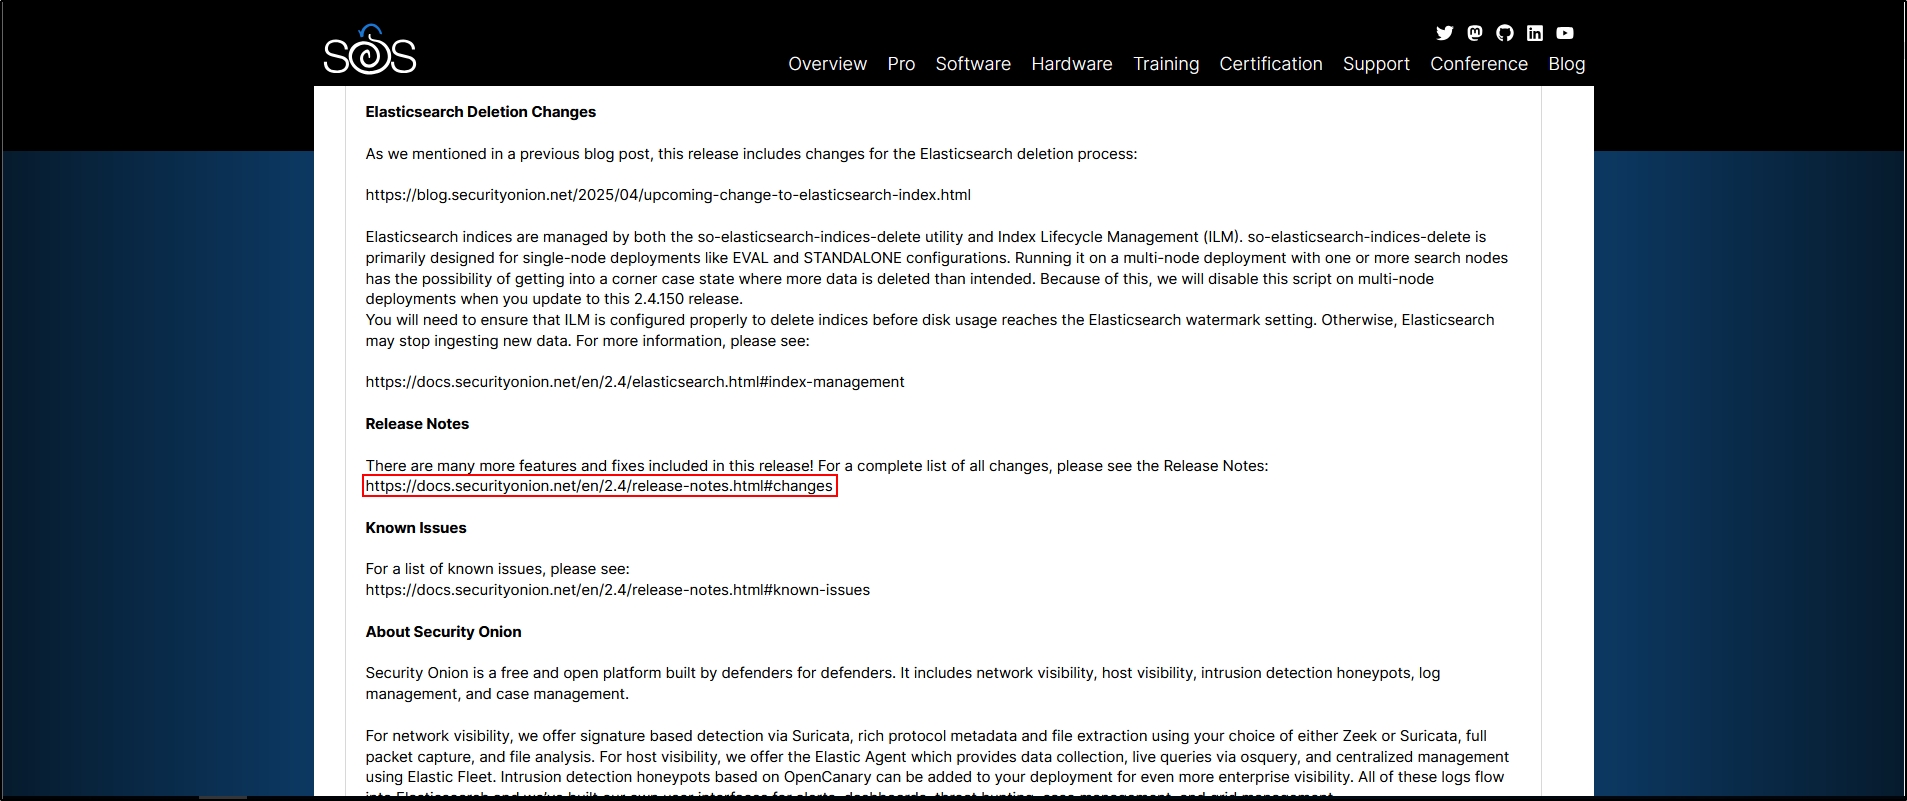Visit the LinkedIn icon link

(x=1534, y=33)
